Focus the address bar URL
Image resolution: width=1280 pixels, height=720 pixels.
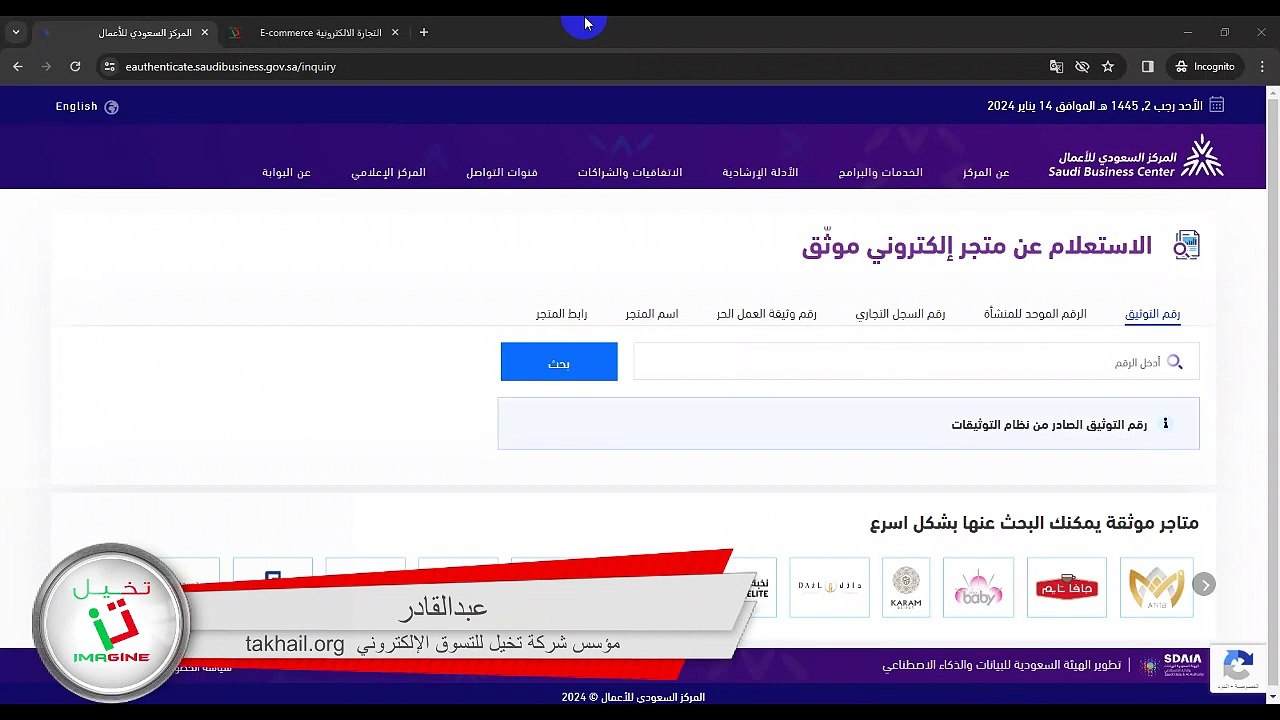(231, 67)
